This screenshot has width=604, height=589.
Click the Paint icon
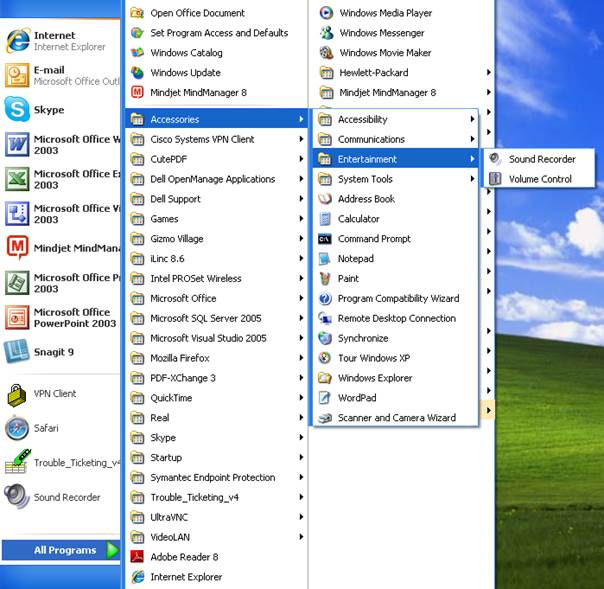tap(325, 279)
